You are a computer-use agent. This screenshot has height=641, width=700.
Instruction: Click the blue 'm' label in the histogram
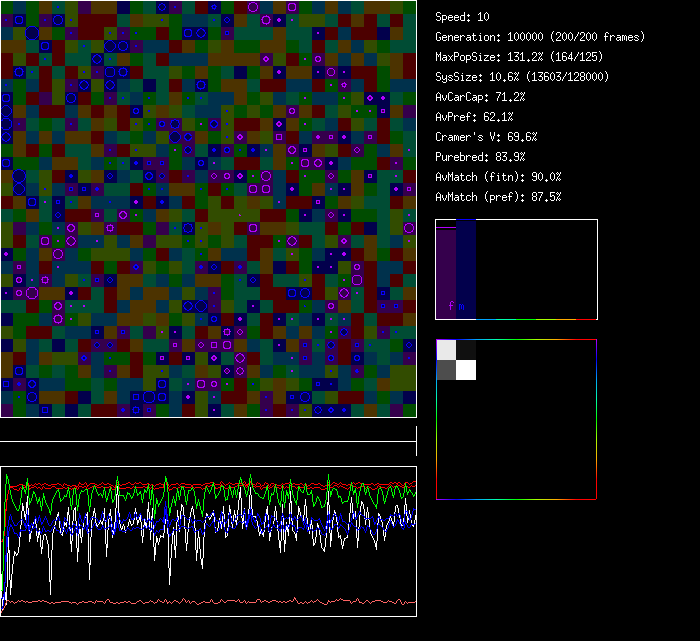pyautogui.click(x=461, y=306)
